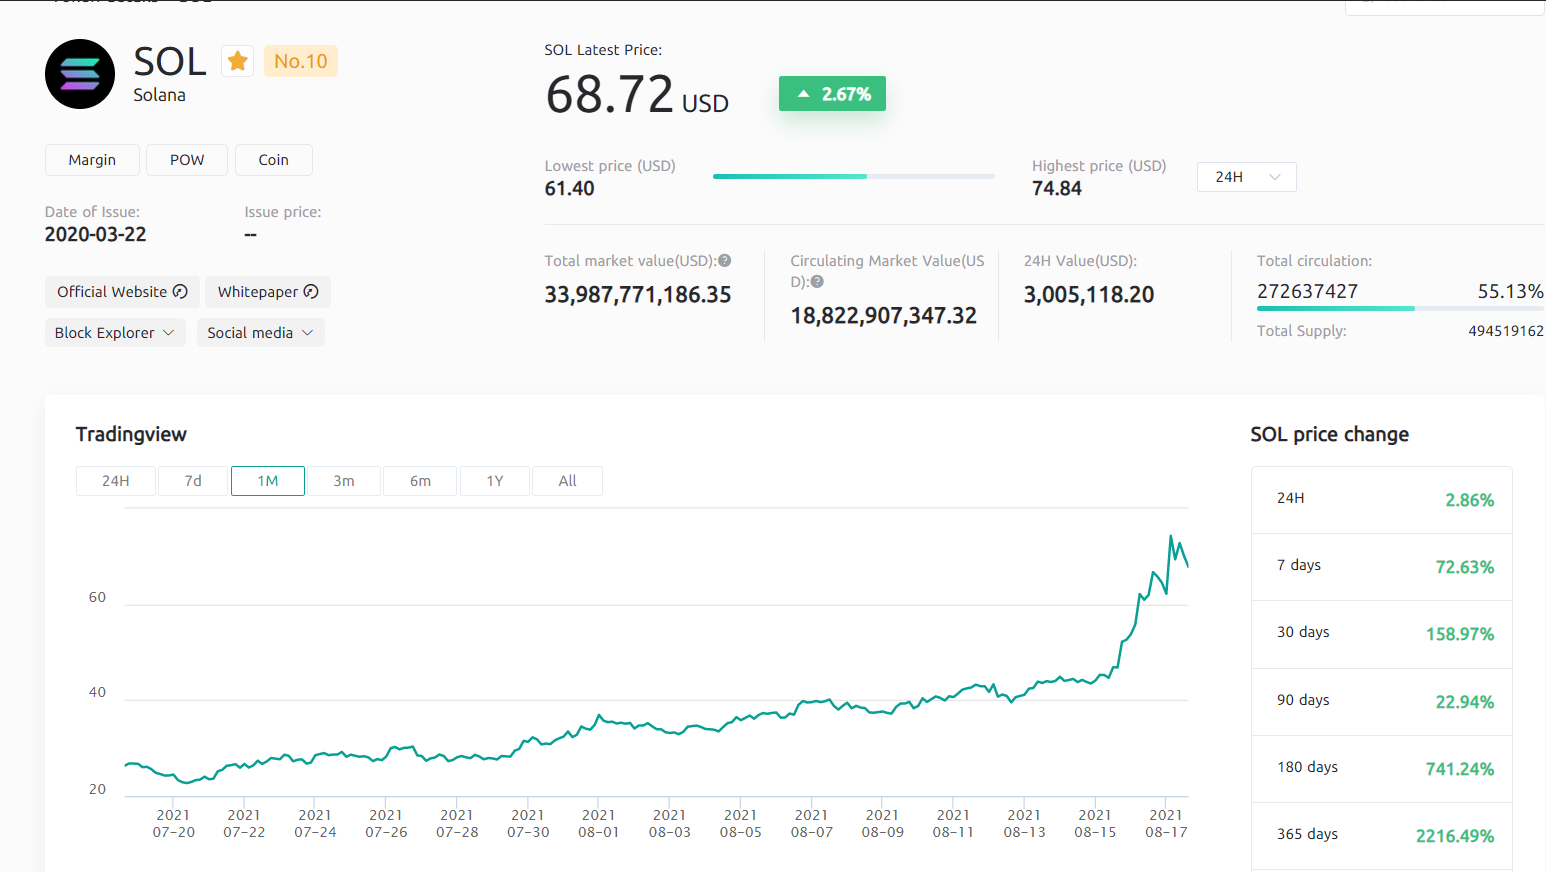Expand the Block Explorer dropdown
Viewport: 1546px width, 872px height.
(x=115, y=332)
